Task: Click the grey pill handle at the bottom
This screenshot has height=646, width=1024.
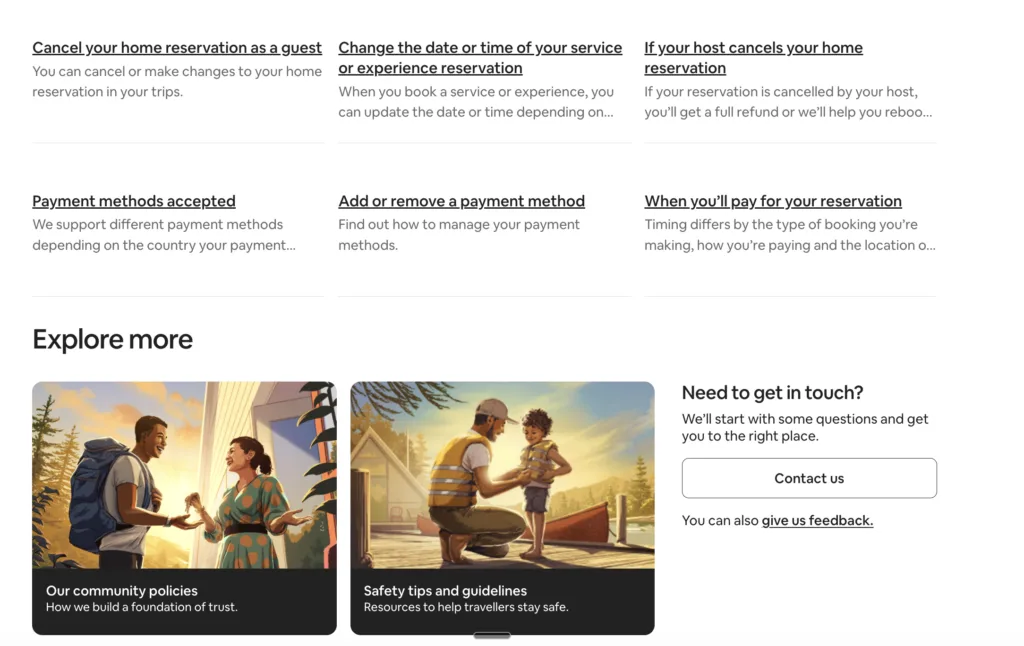Action: click(x=492, y=635)
